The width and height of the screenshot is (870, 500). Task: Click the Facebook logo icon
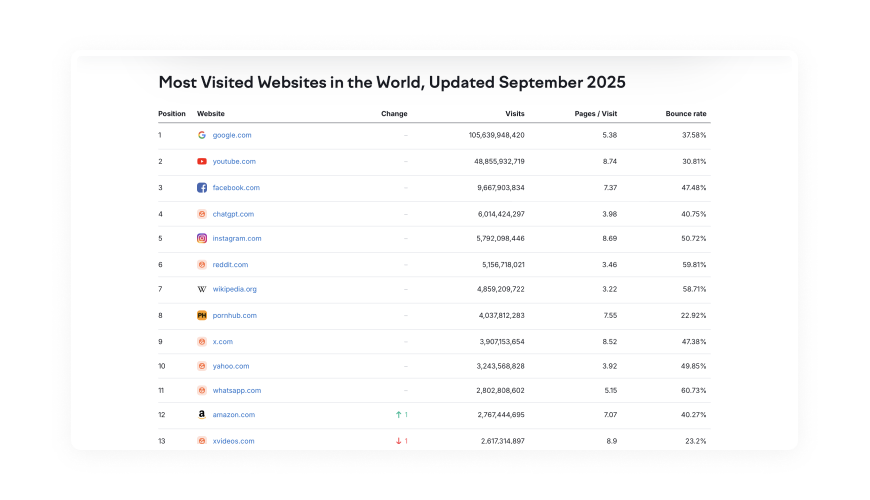(202, 188)
